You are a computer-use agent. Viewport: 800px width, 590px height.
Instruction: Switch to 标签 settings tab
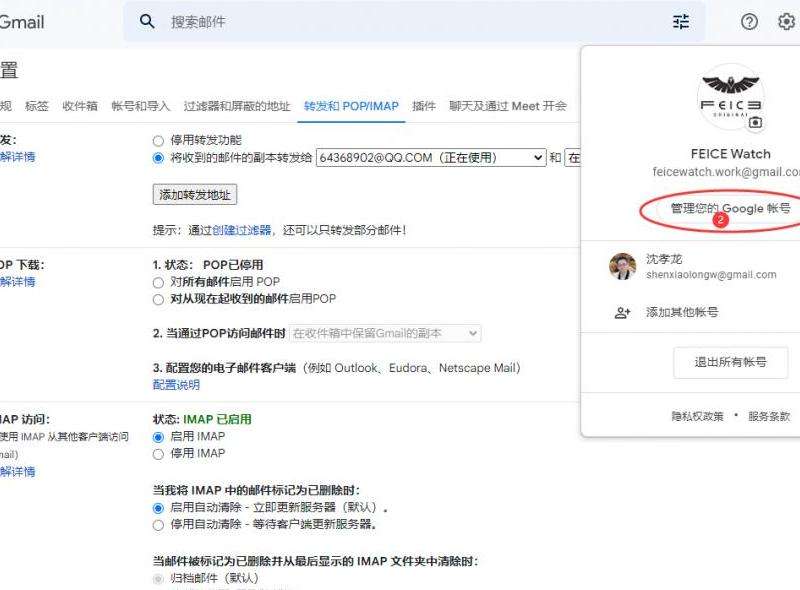coord(37,106)
